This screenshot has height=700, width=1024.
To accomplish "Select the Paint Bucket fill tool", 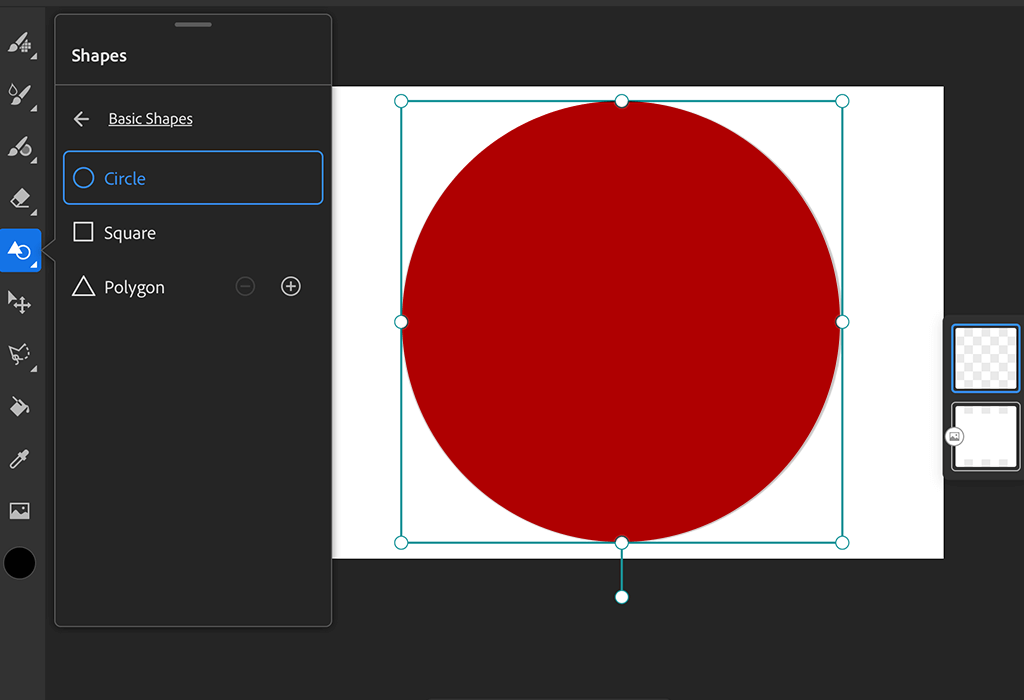I will [20, 407].
